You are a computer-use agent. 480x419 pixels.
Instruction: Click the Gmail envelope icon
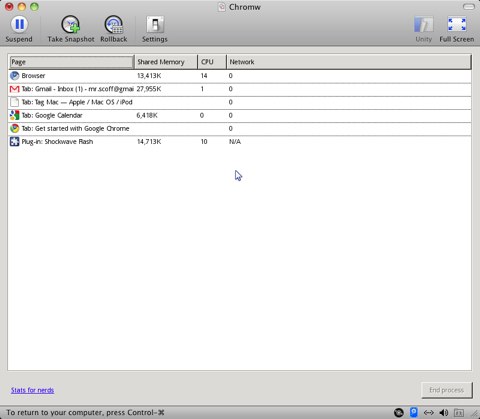click(x=14, y=89)
